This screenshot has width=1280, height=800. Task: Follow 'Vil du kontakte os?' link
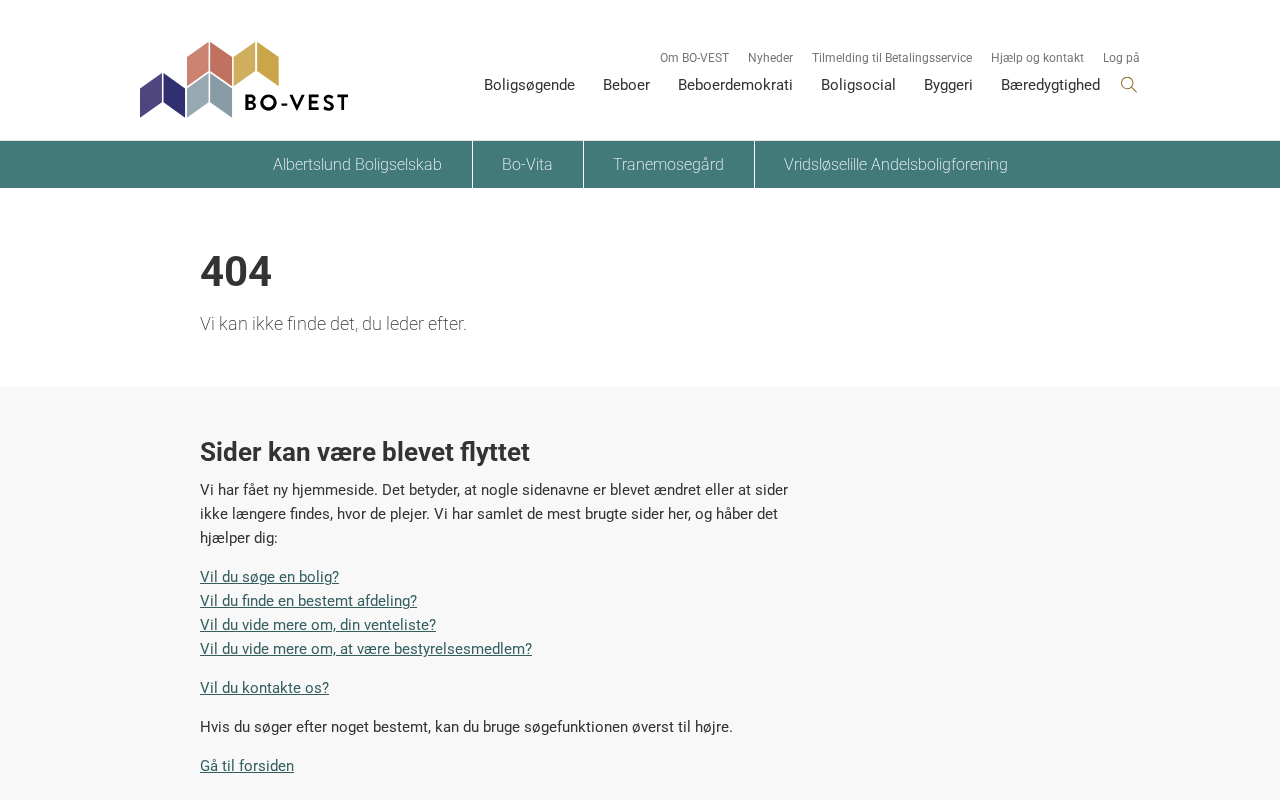tap(264, 688)
